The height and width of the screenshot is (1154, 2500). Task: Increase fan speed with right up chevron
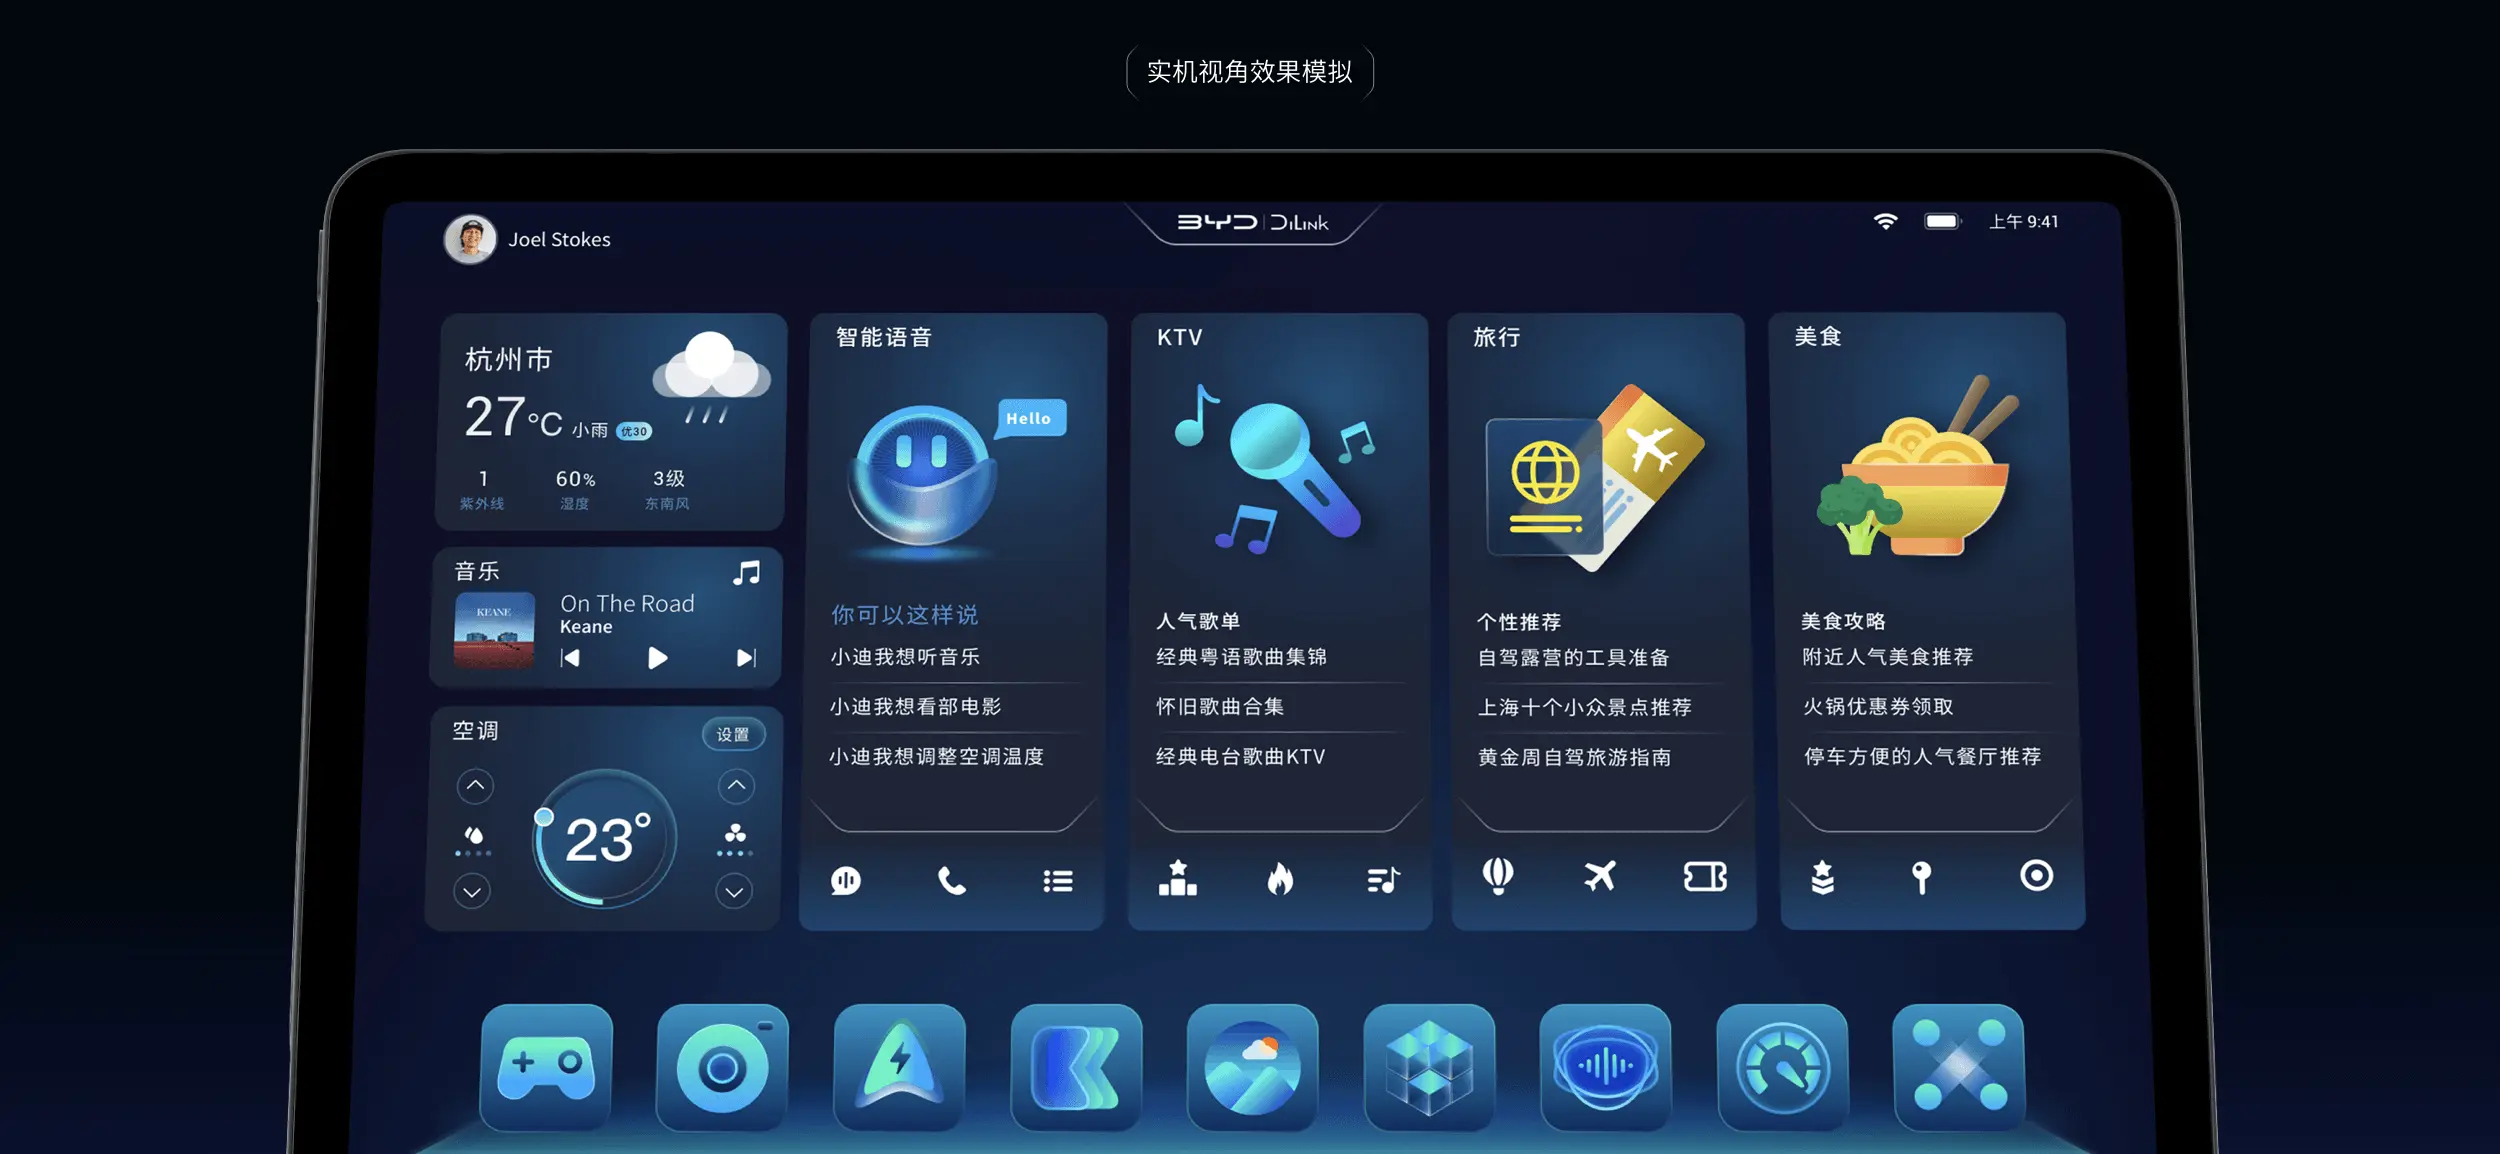(736, 786)
